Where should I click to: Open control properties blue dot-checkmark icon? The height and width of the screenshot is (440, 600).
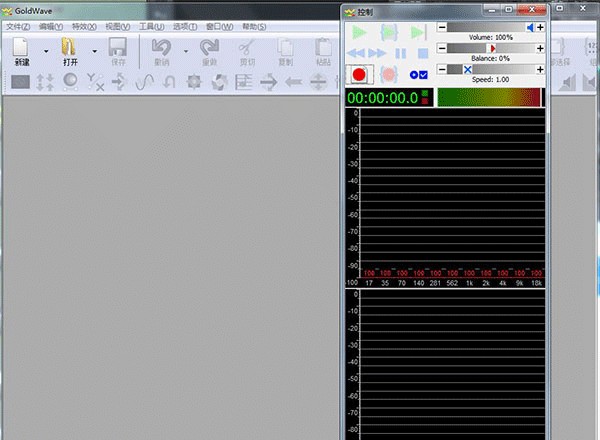[x=419, y=75]
